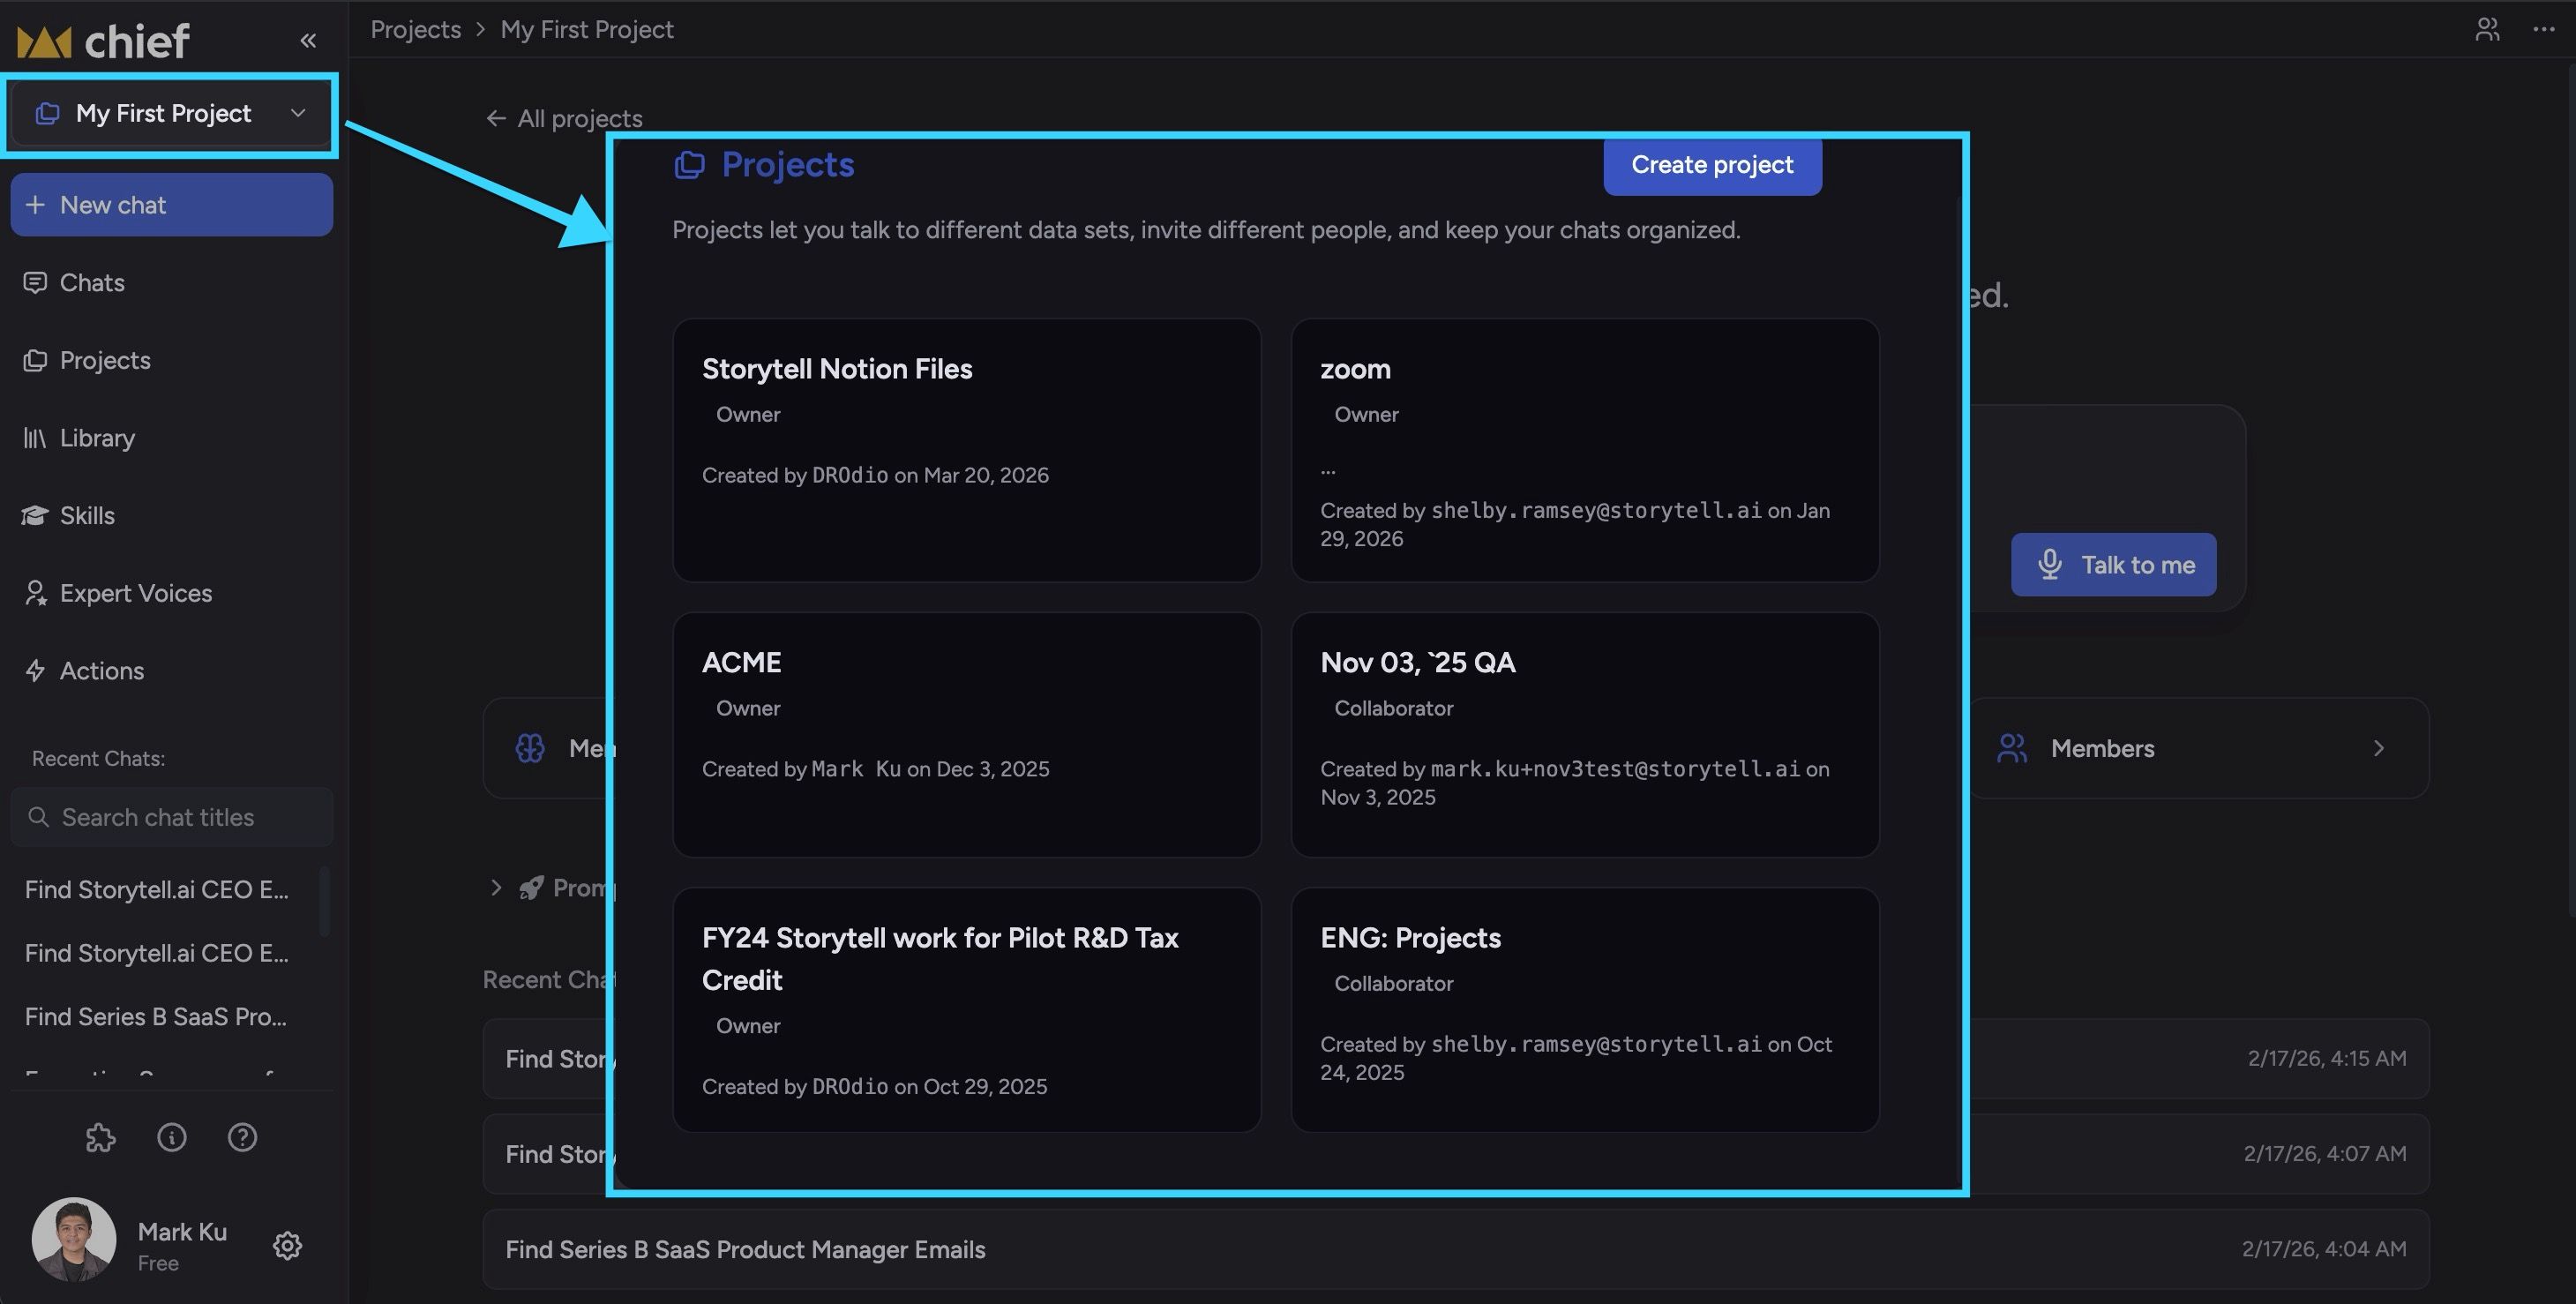The height and width of the screenshot is (1304, 2576).
Task: Open the Storytell Notion Files project
Action: pos(966,450)
